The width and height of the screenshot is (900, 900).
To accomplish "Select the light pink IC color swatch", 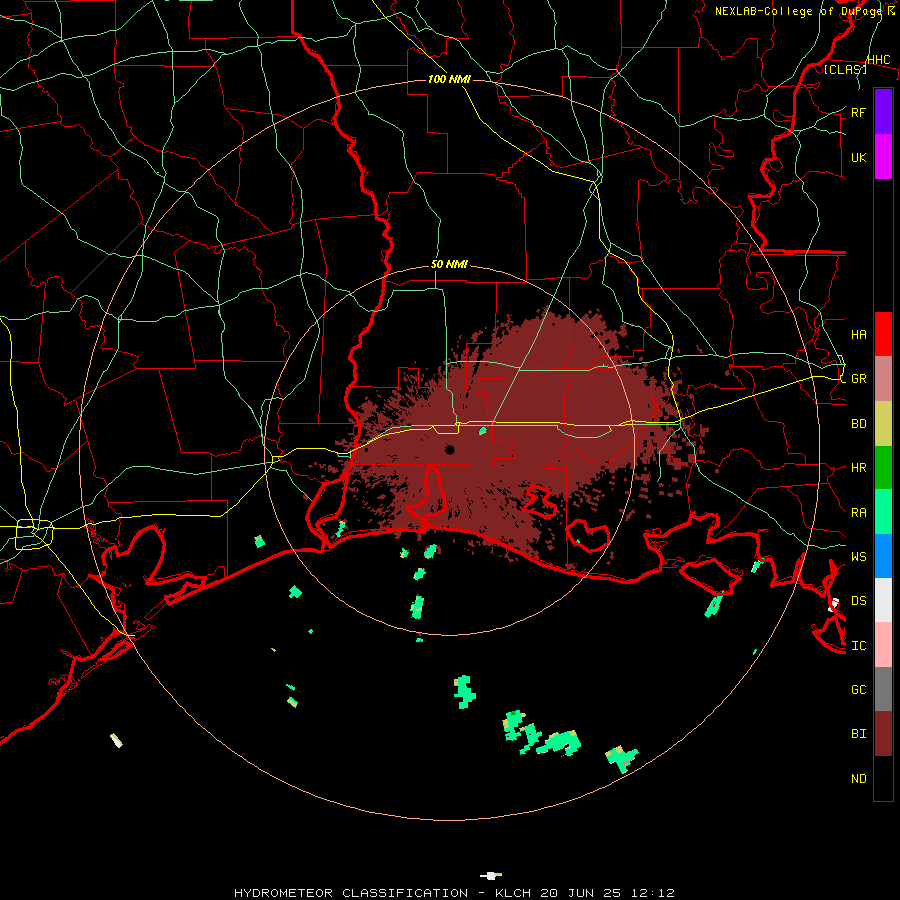I will point(883,645).
